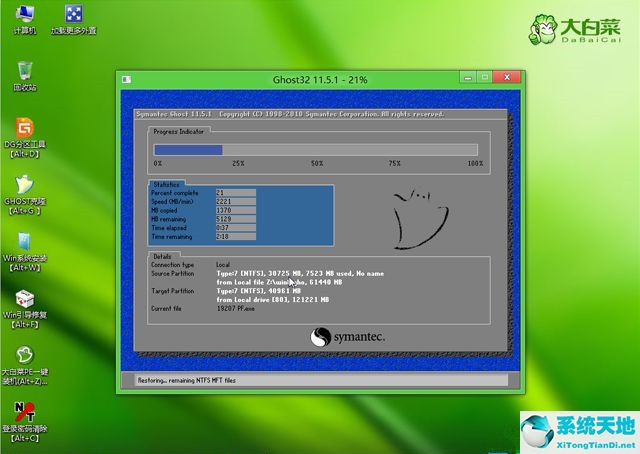
Task: Click the Statistics group label
Action: tap(167, 185)
